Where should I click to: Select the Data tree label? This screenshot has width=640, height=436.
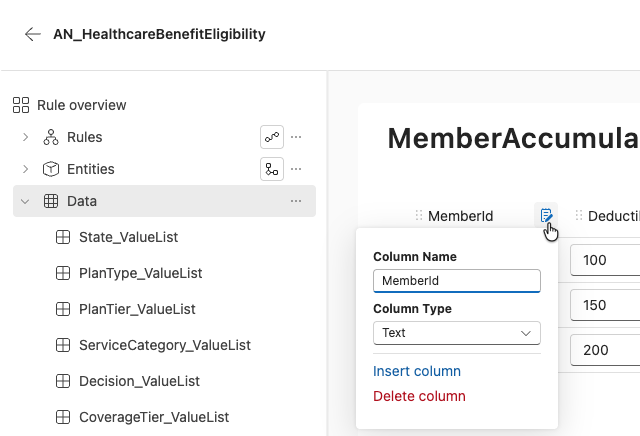[x=82, y=201]
